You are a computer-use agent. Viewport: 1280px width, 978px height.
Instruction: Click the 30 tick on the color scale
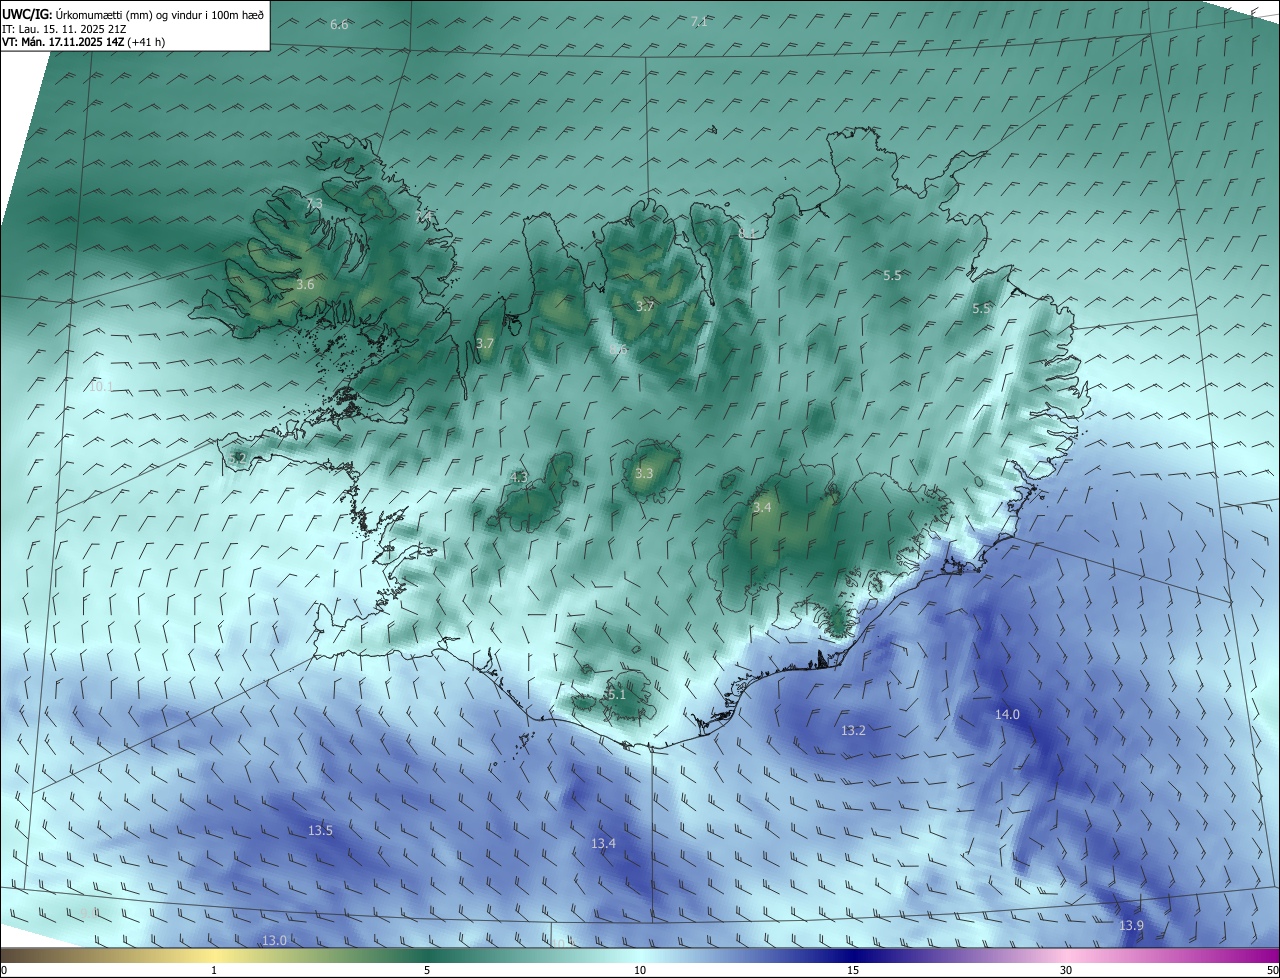[x=1066, y=971]
